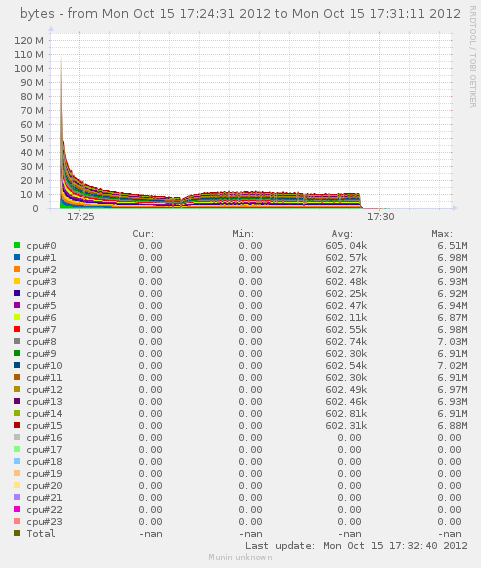Click the Avg column header

coord(342,234)
